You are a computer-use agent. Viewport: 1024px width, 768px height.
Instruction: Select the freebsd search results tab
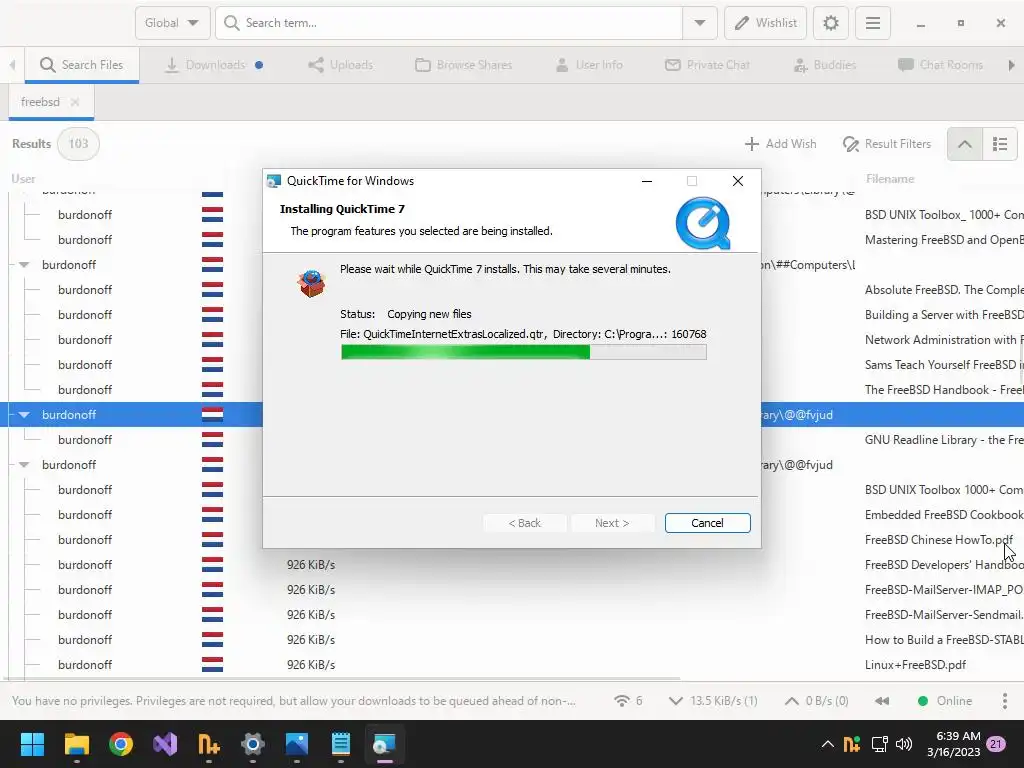pyautogui.click(x=40, y=102)
